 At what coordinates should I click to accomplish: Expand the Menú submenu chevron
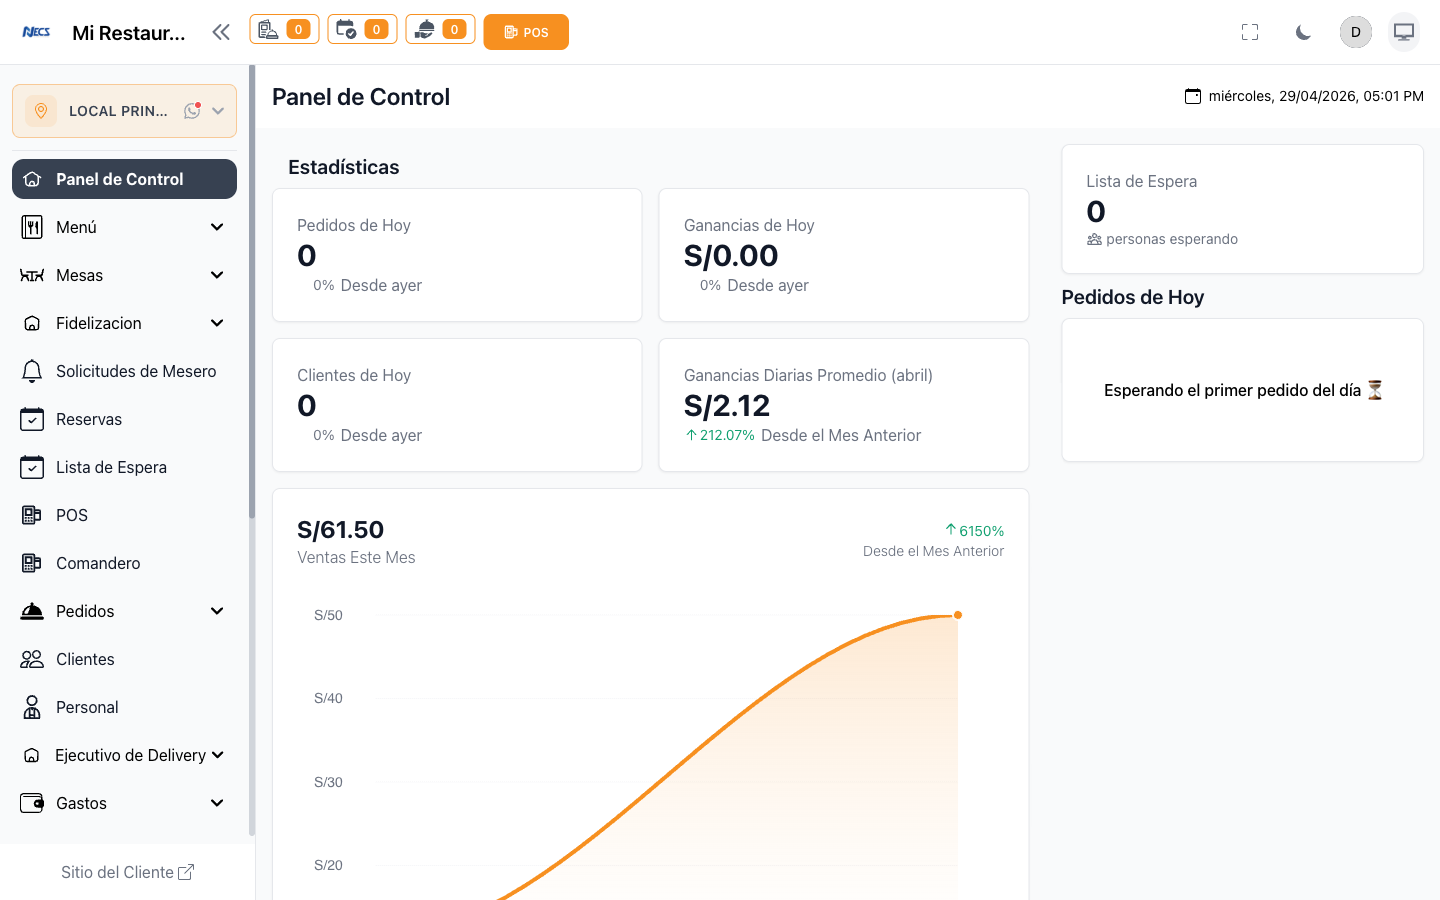coord(217,227)
